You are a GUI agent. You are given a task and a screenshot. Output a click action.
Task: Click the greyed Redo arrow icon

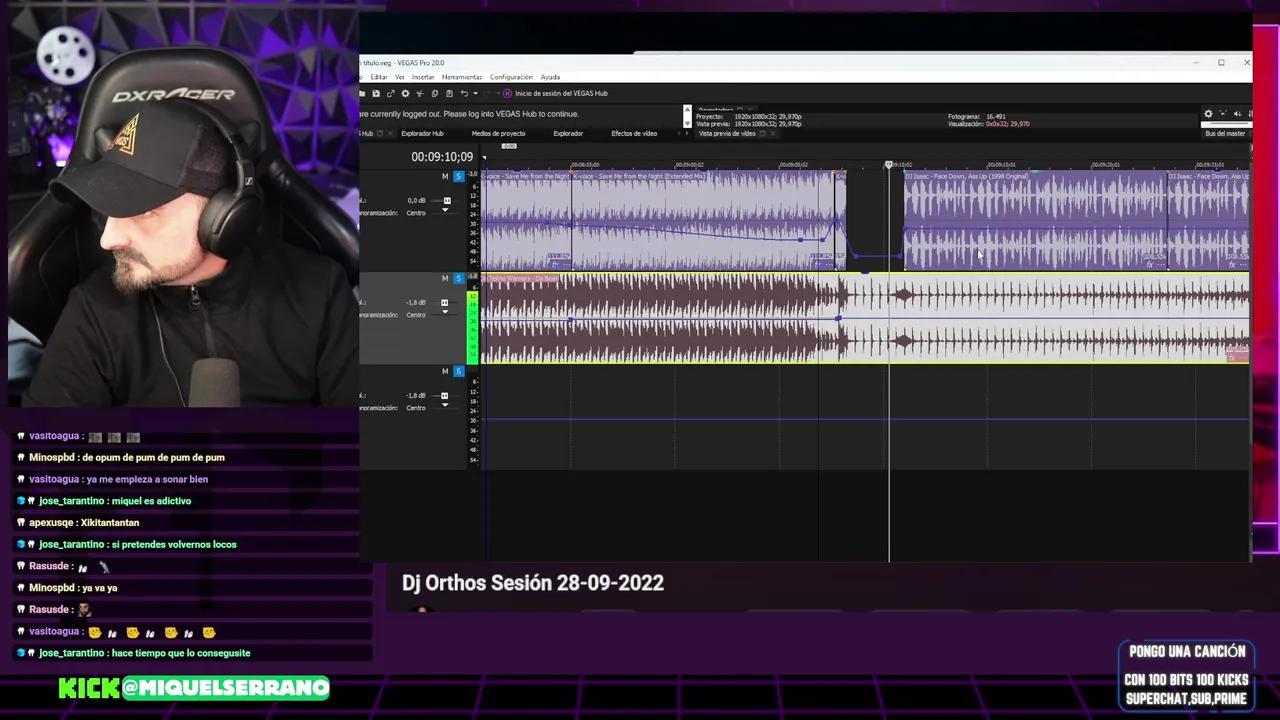pyautogui.click(x=487, y=93)
